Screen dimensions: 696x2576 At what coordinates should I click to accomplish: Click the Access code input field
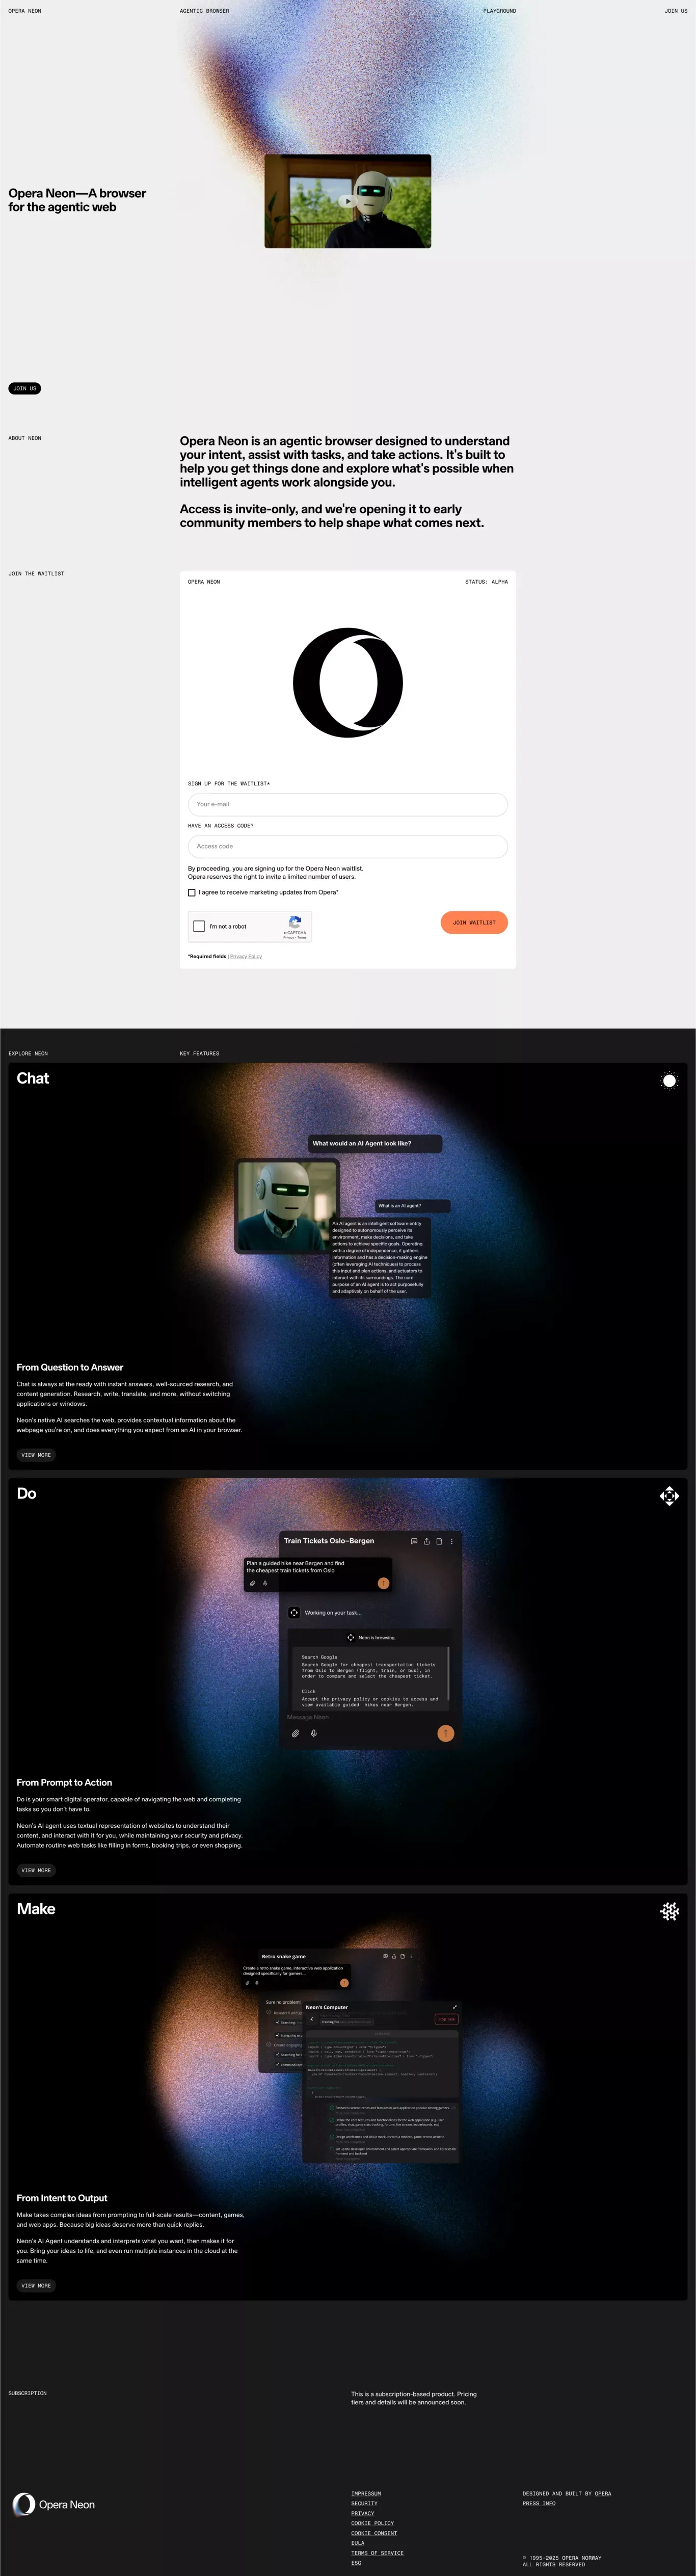(x=348, y=846)
